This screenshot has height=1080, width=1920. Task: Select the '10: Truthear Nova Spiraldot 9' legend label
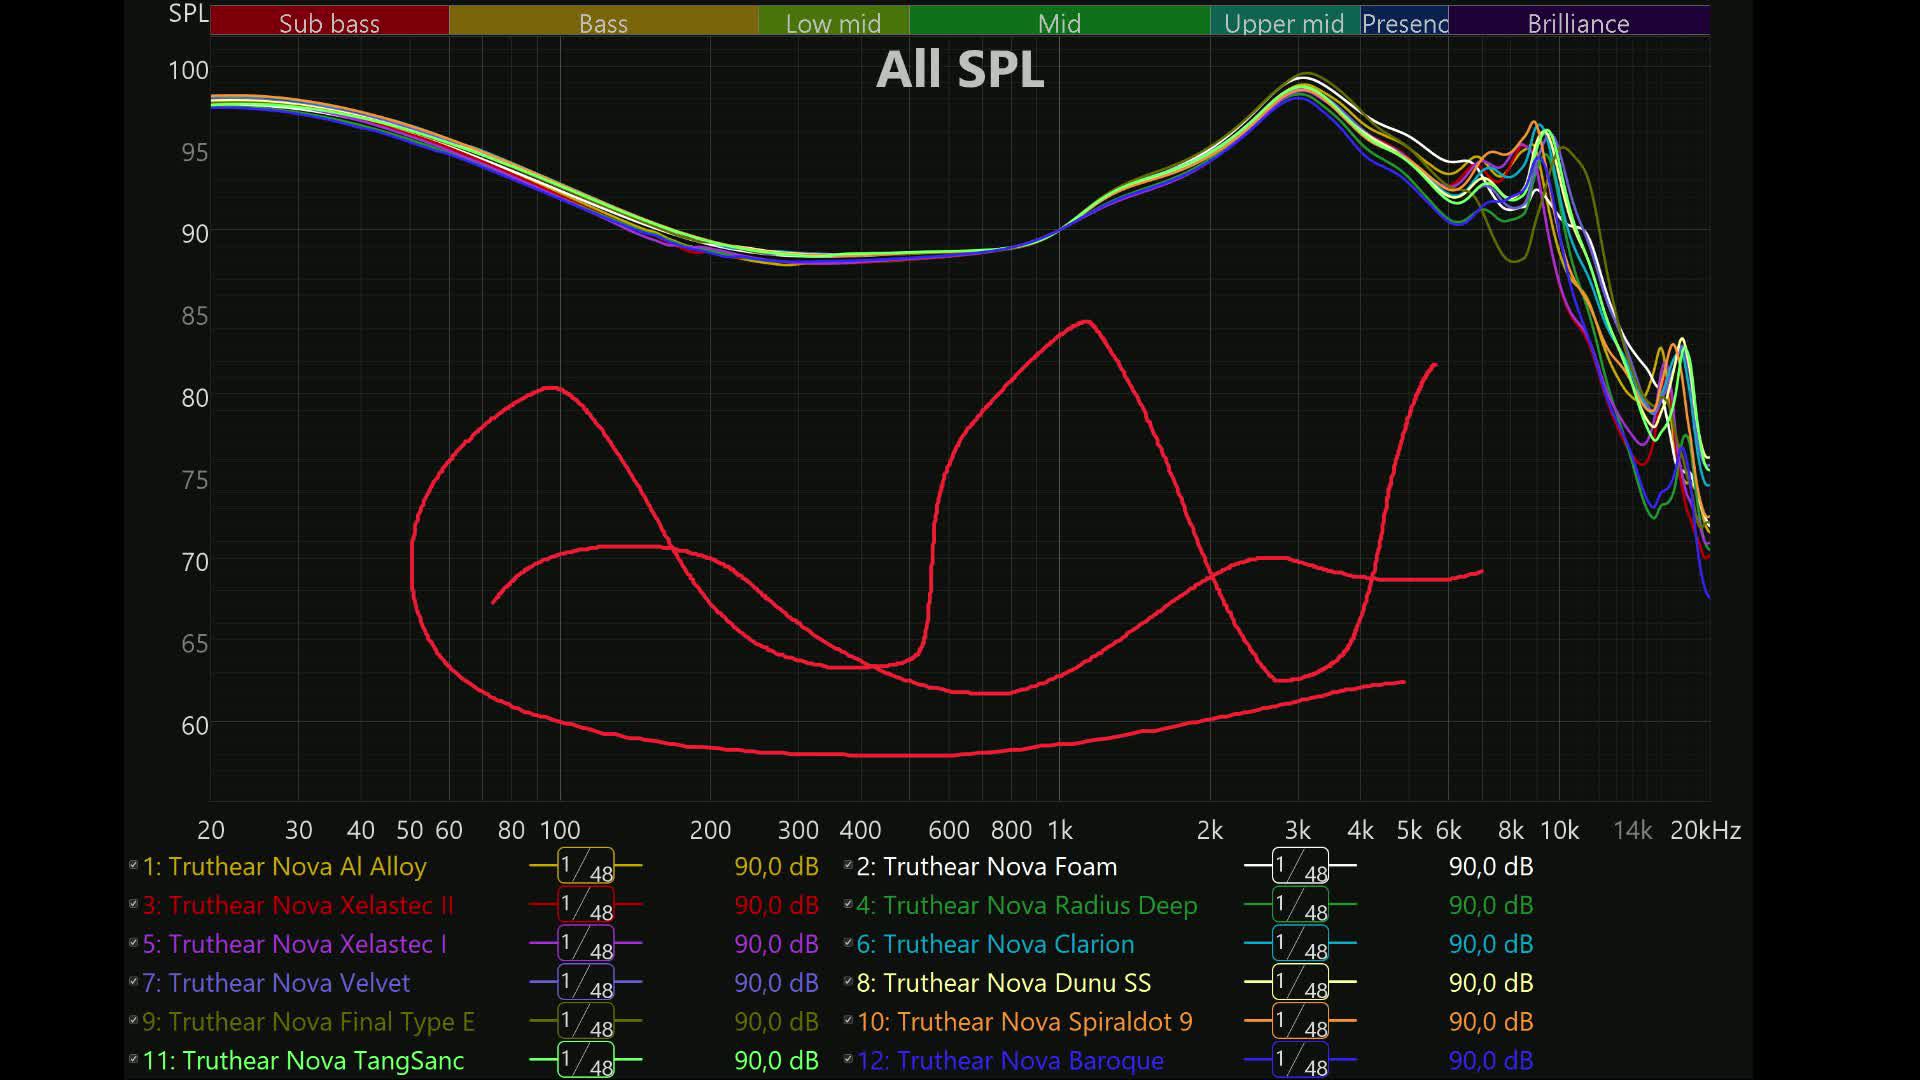click(1025, 1022)
